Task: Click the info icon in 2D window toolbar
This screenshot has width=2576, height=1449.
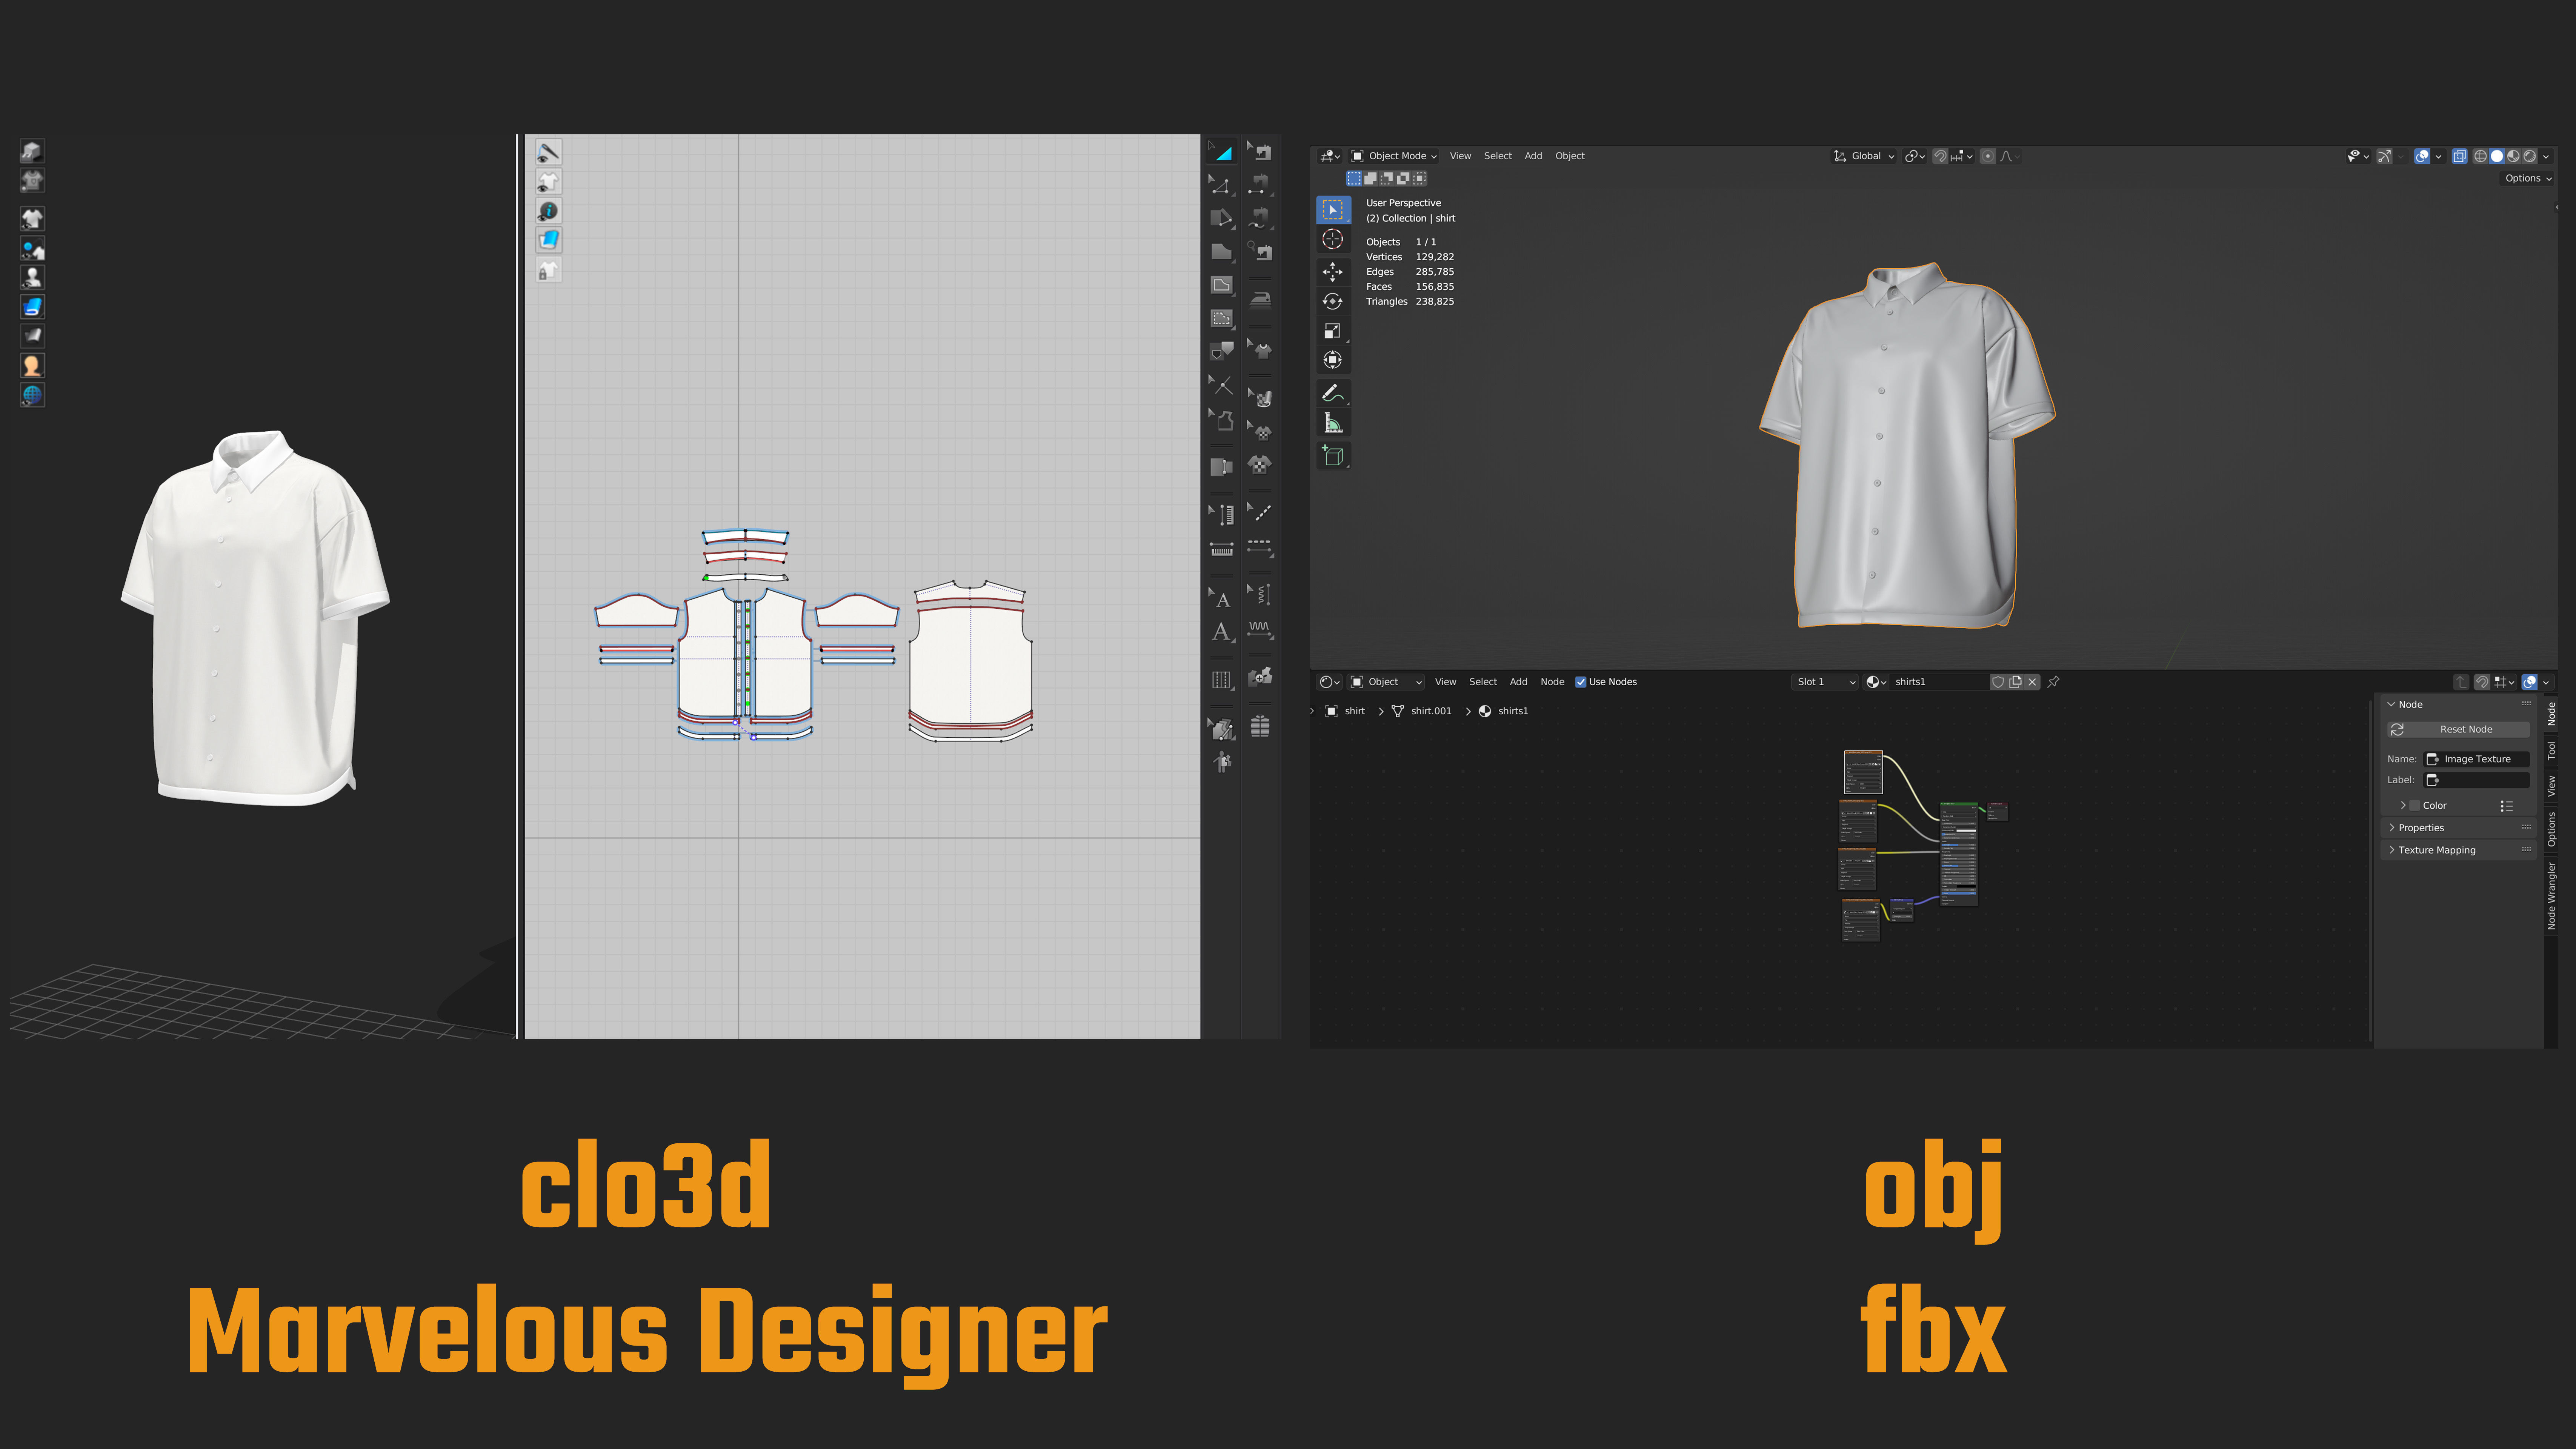Action: click(548, 211)
